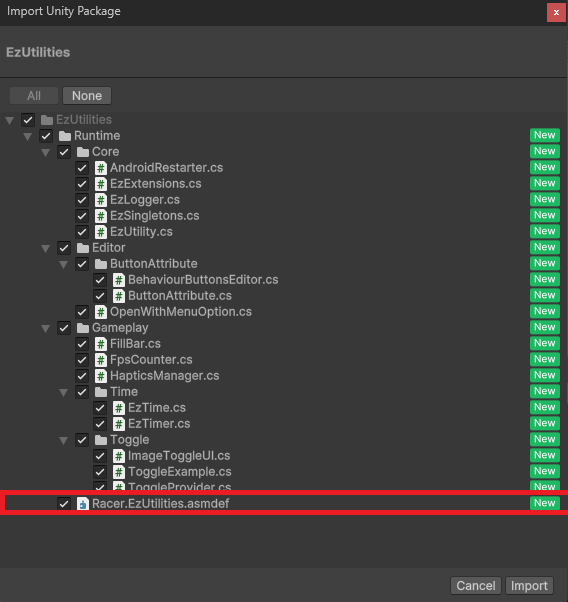Screen dimensions: 568x602
Task: Click the Toggle folder icon
Action: point(101,440)
